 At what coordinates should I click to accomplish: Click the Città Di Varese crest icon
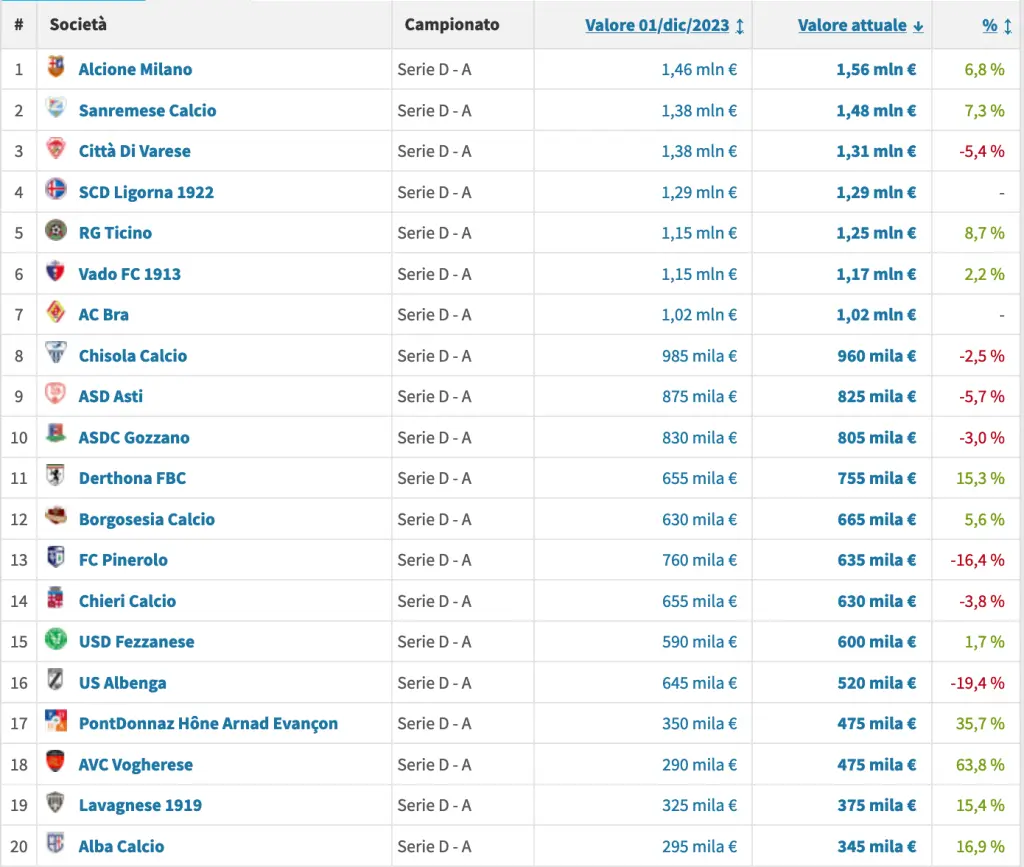click(56, 150)
